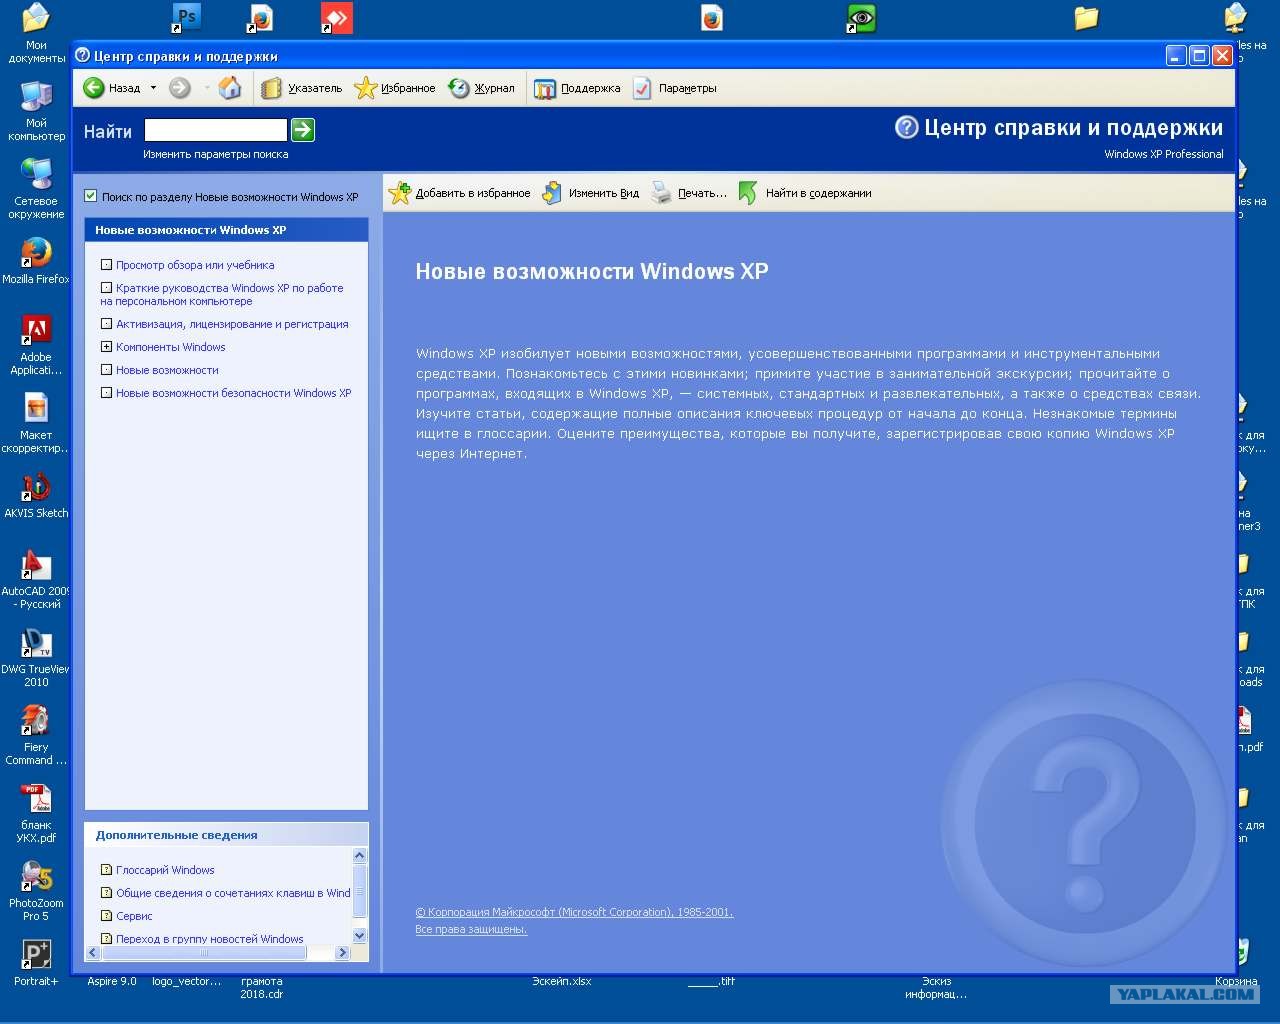Start search with the green arrow button
The image size is (1280, 1024).
click(x=303, y=130)
